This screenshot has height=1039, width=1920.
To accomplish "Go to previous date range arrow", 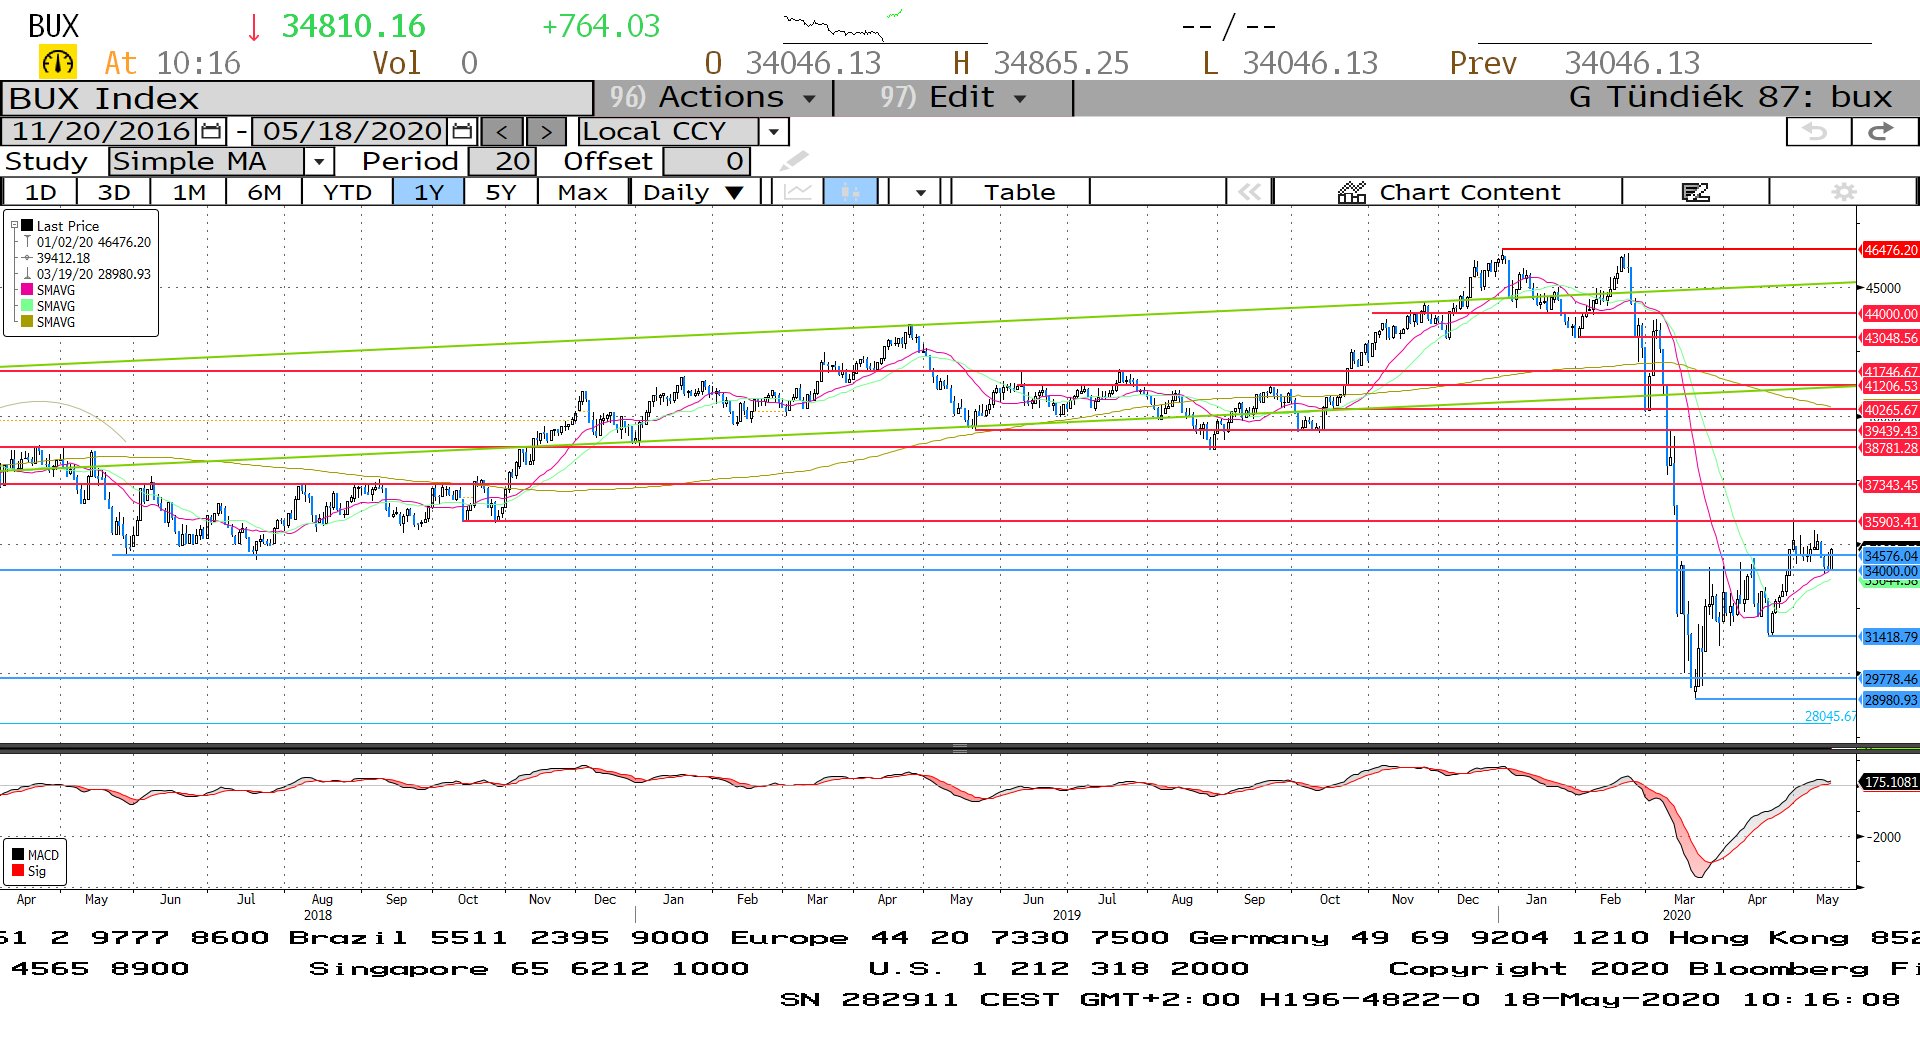I will (502, 132).
